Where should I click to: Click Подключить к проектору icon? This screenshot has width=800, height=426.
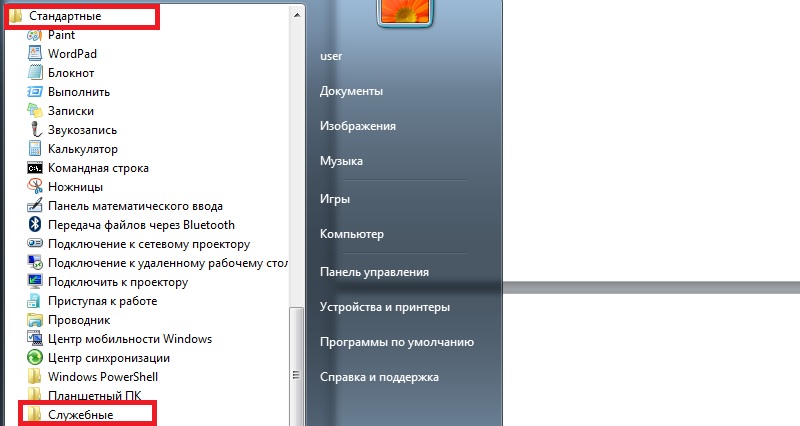coord(35,282)
